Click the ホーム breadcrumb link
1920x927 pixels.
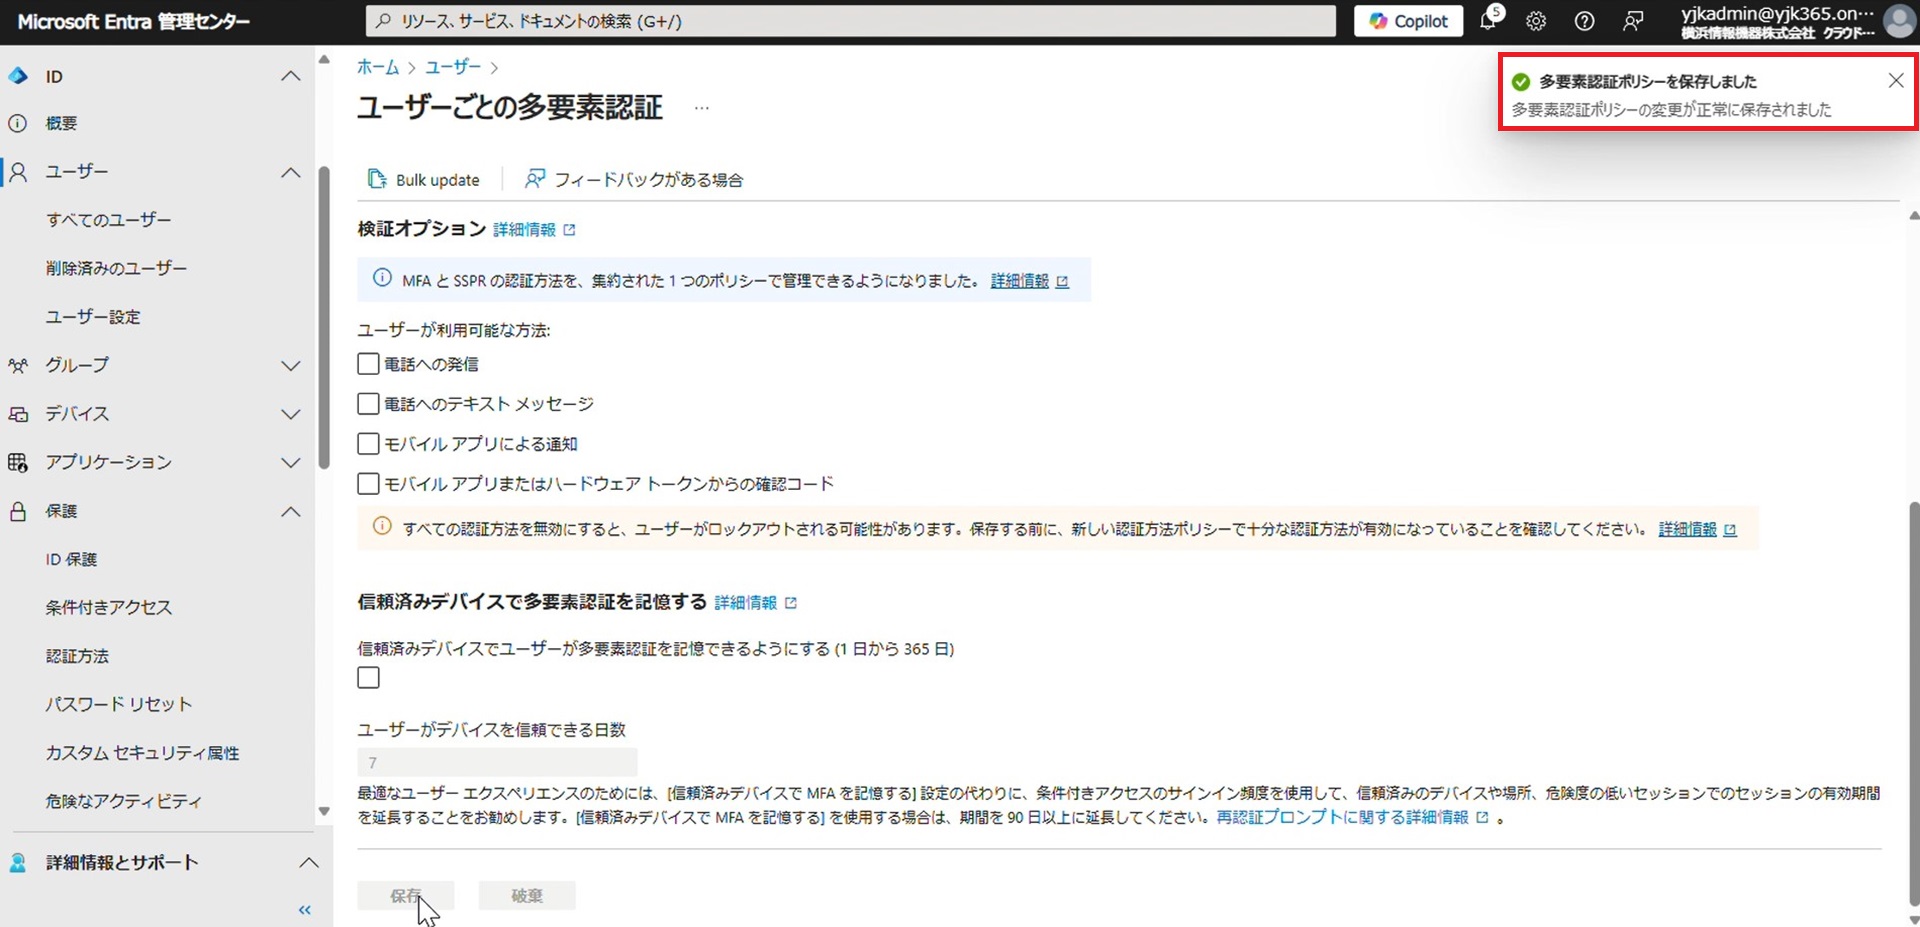pos(377,67)
